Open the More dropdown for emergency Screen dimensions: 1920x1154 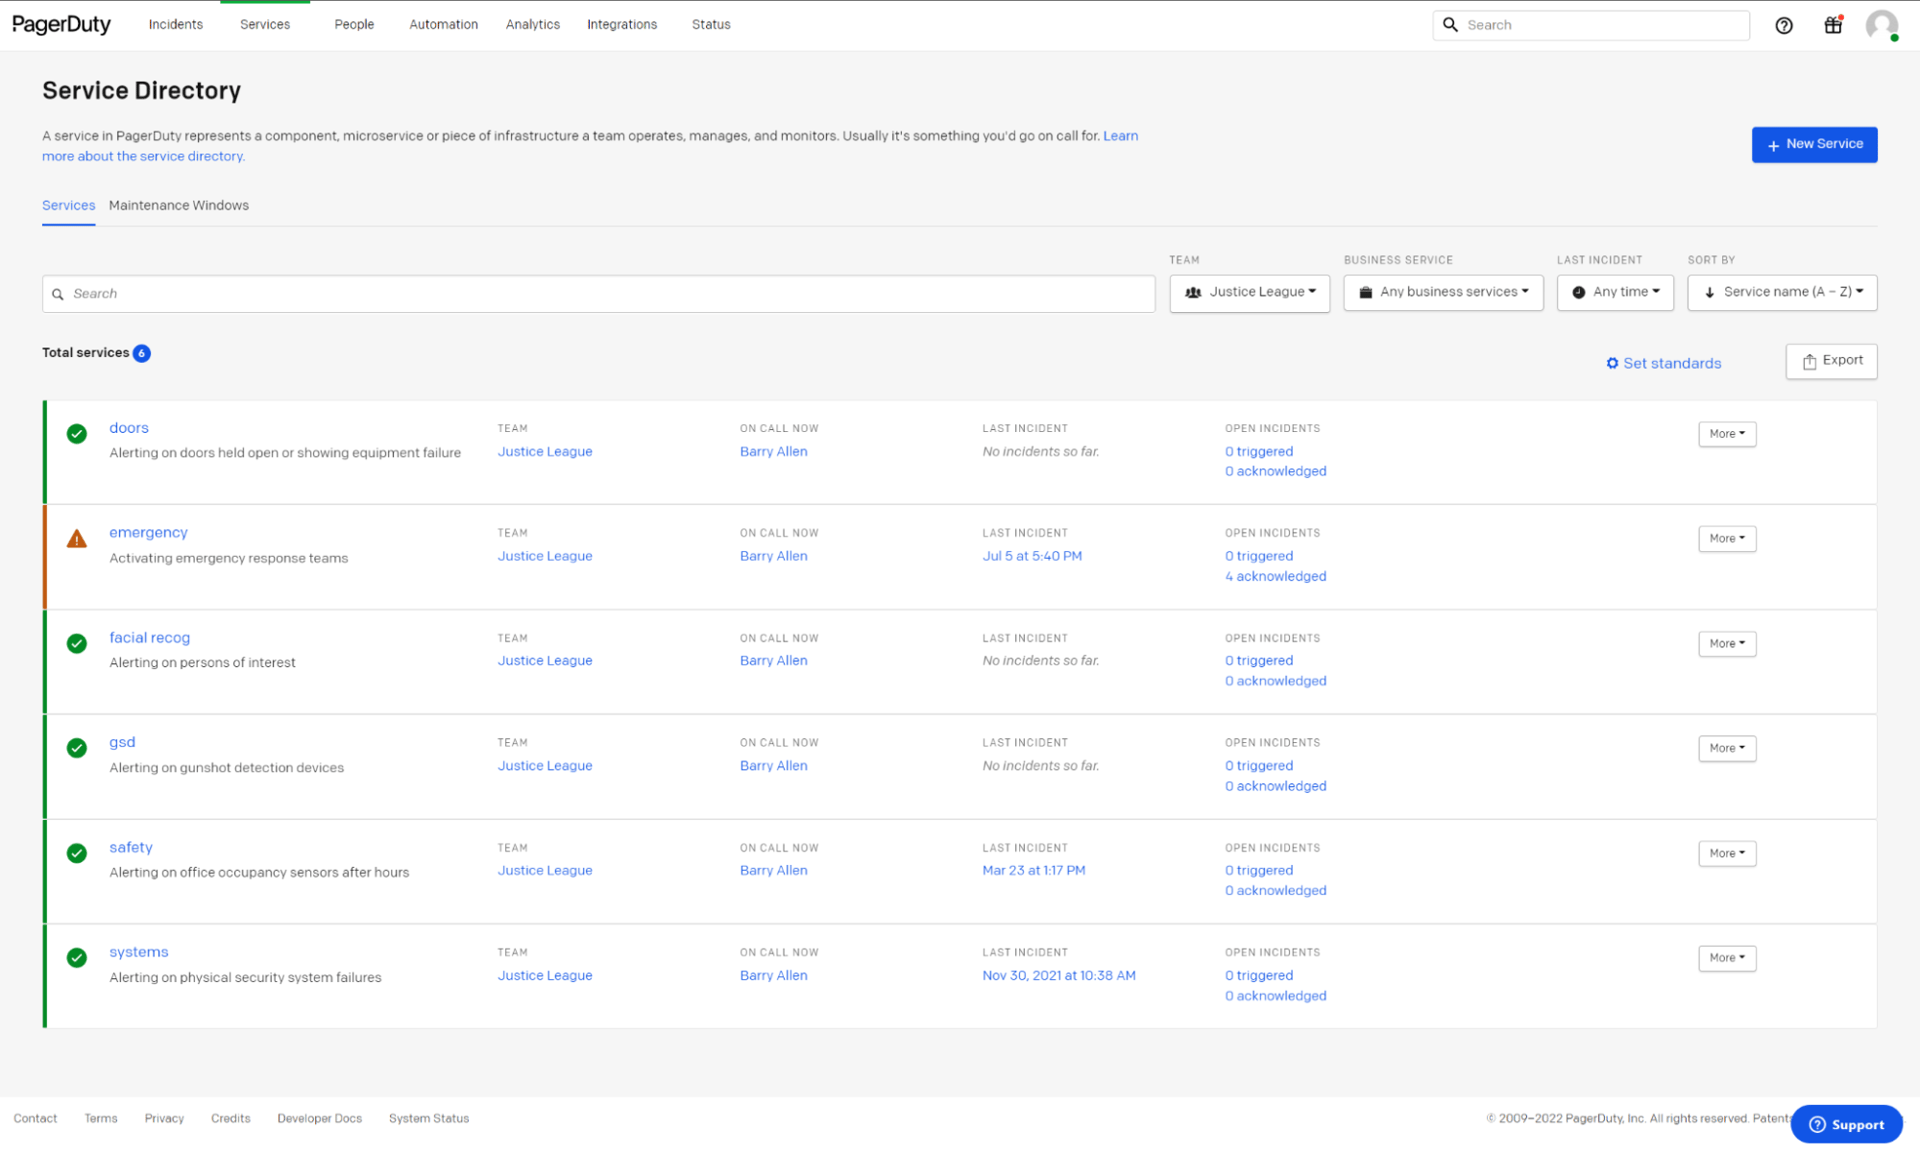click(1727, 538)
